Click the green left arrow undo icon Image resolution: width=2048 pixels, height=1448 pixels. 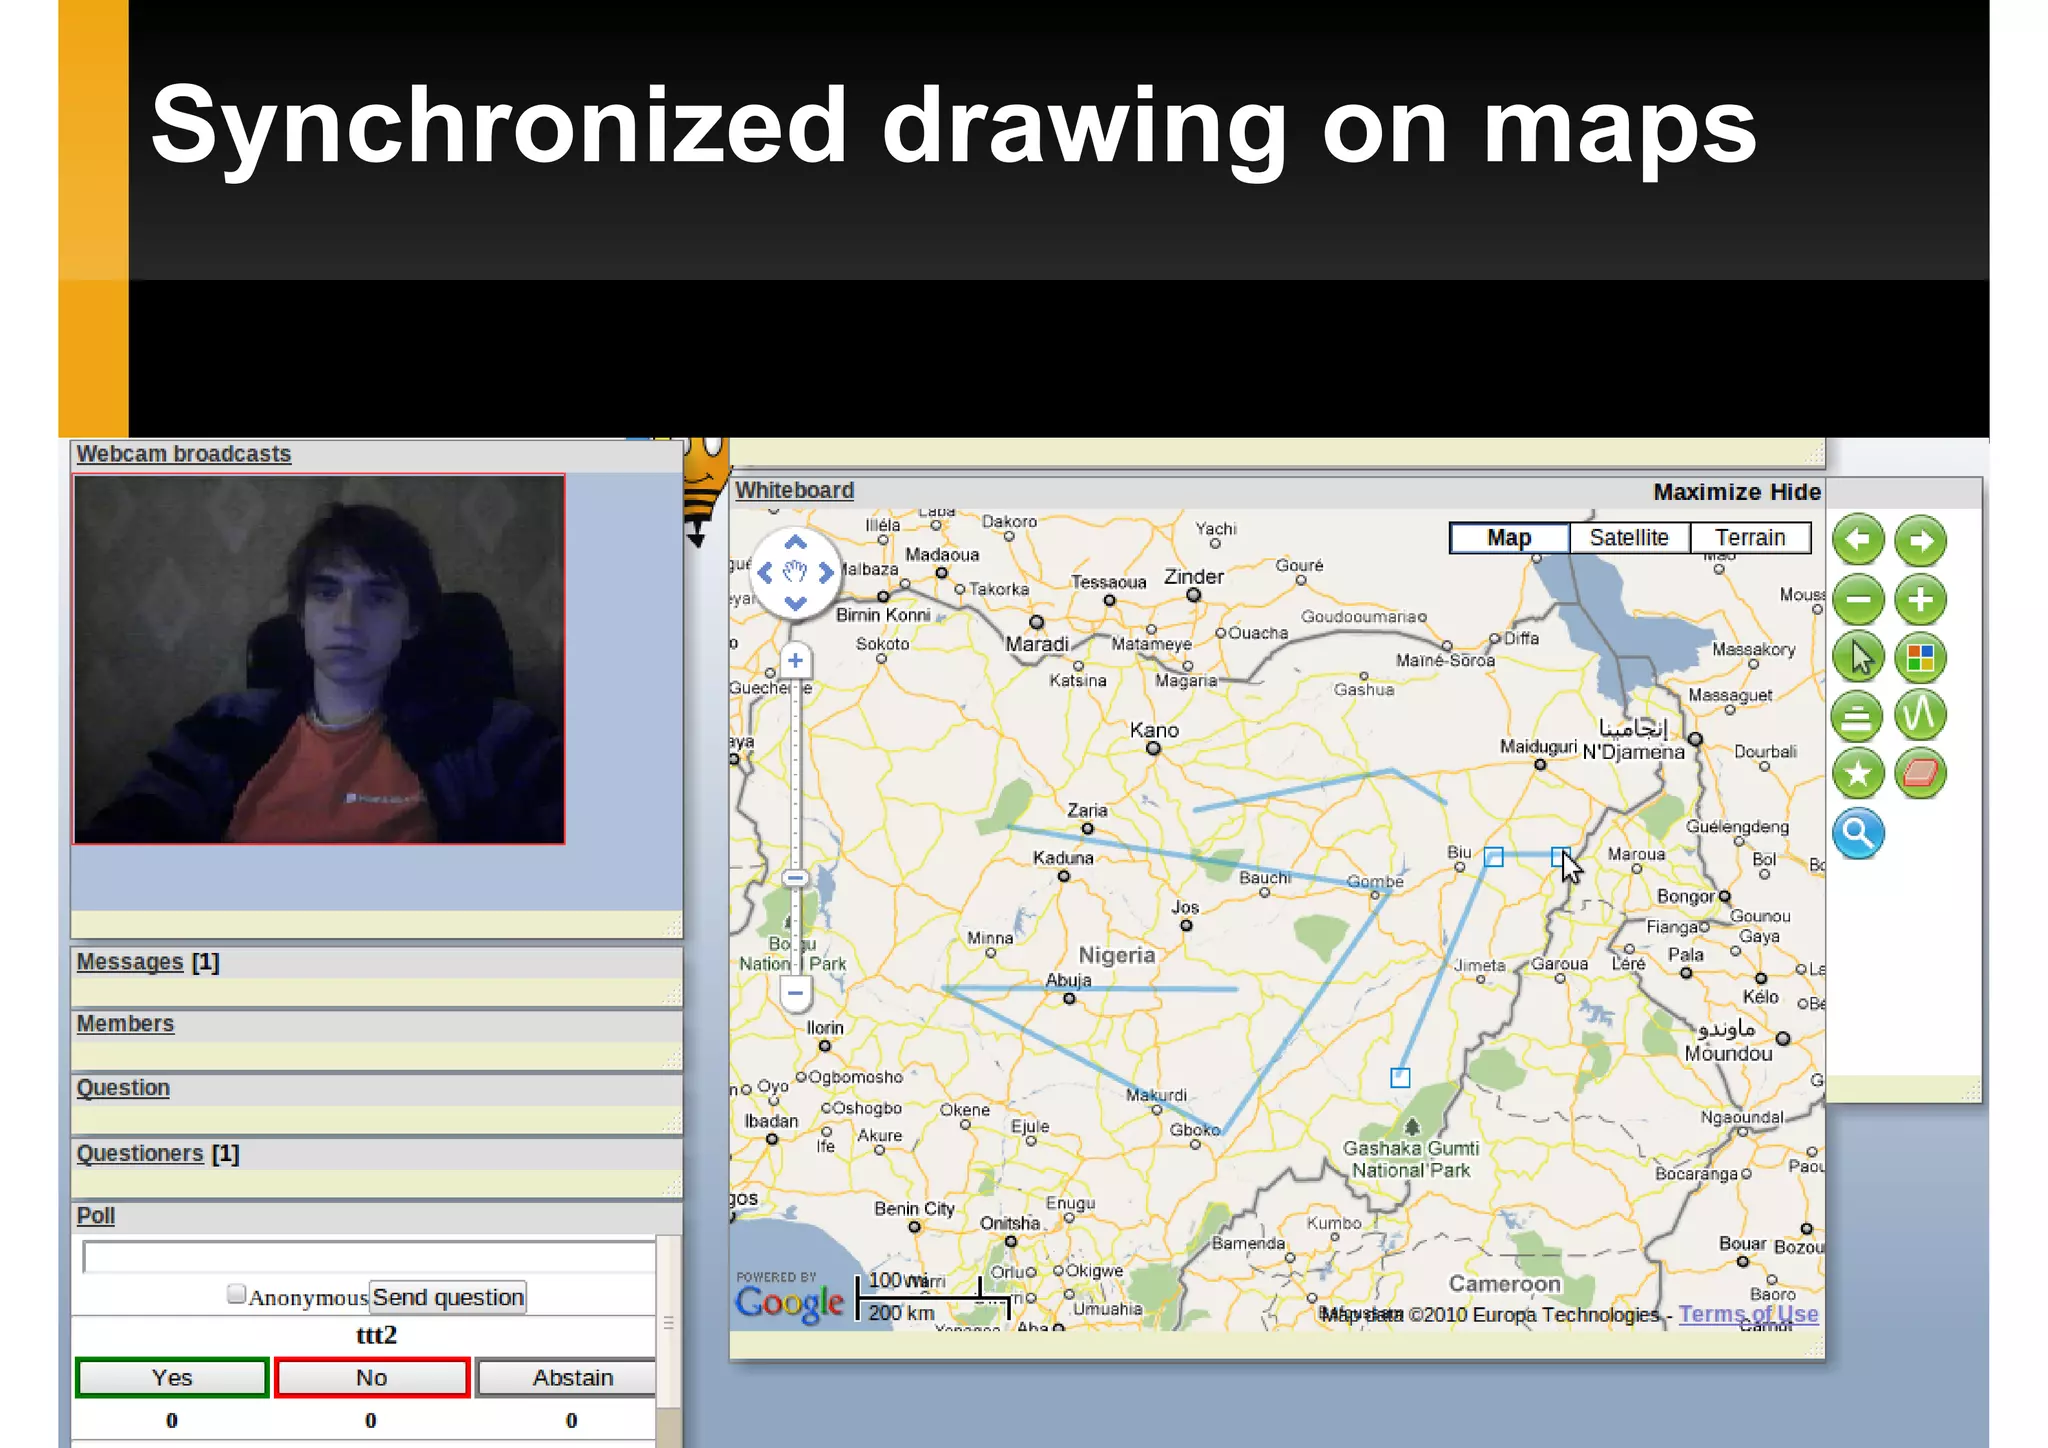click(1858, 541)
